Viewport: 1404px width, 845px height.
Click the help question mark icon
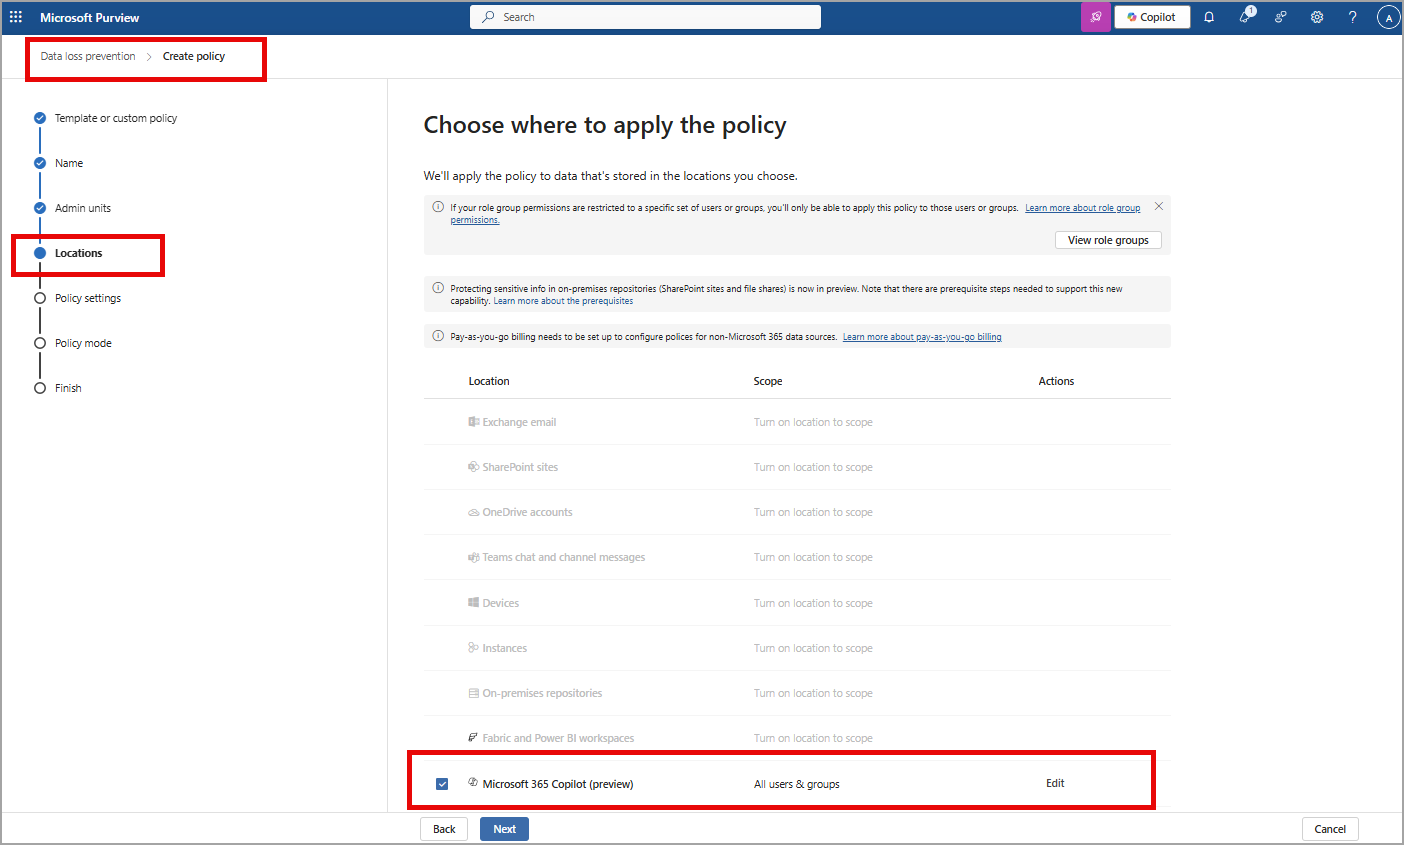click(x=1352, y=17)
